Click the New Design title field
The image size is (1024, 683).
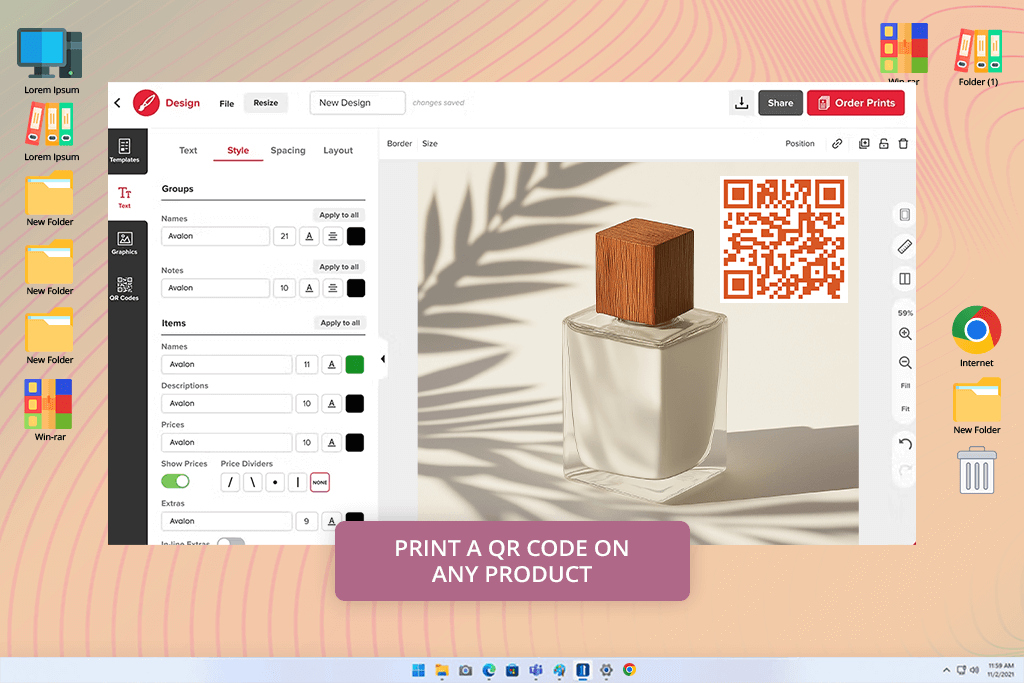[x=357, y=103]
